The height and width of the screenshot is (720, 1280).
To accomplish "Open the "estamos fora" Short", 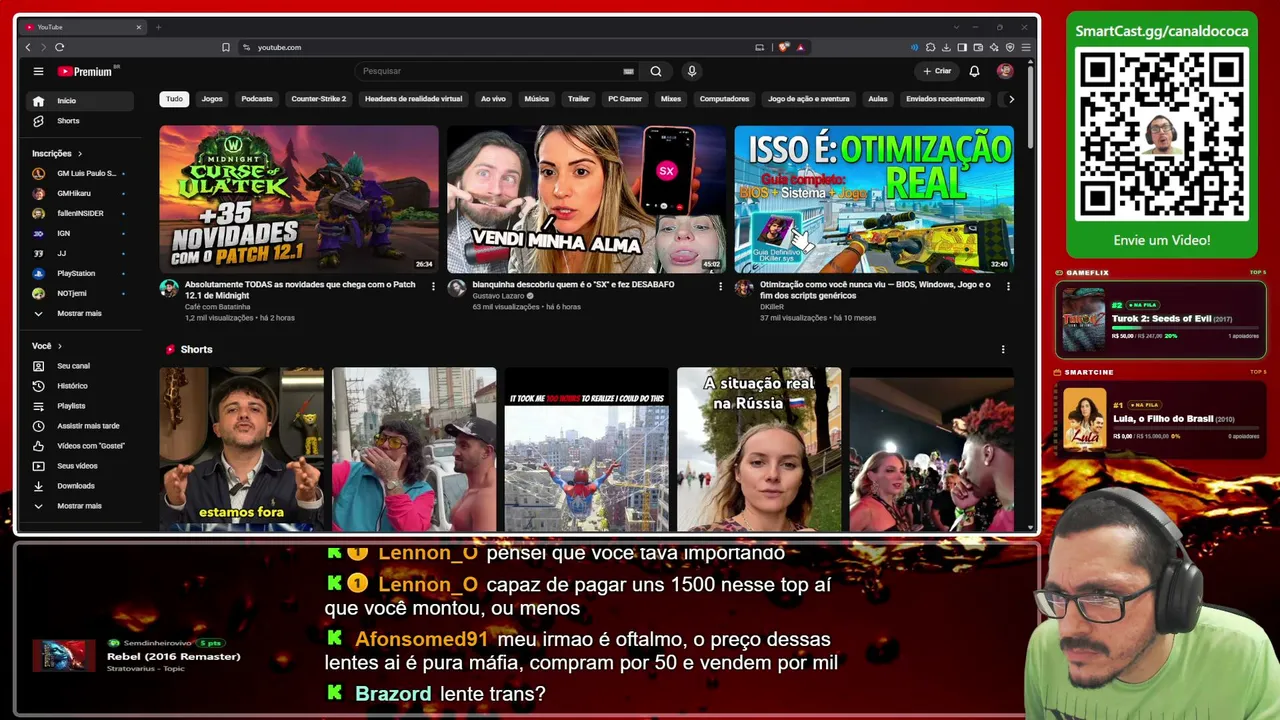I will click(x=242, y=449).
